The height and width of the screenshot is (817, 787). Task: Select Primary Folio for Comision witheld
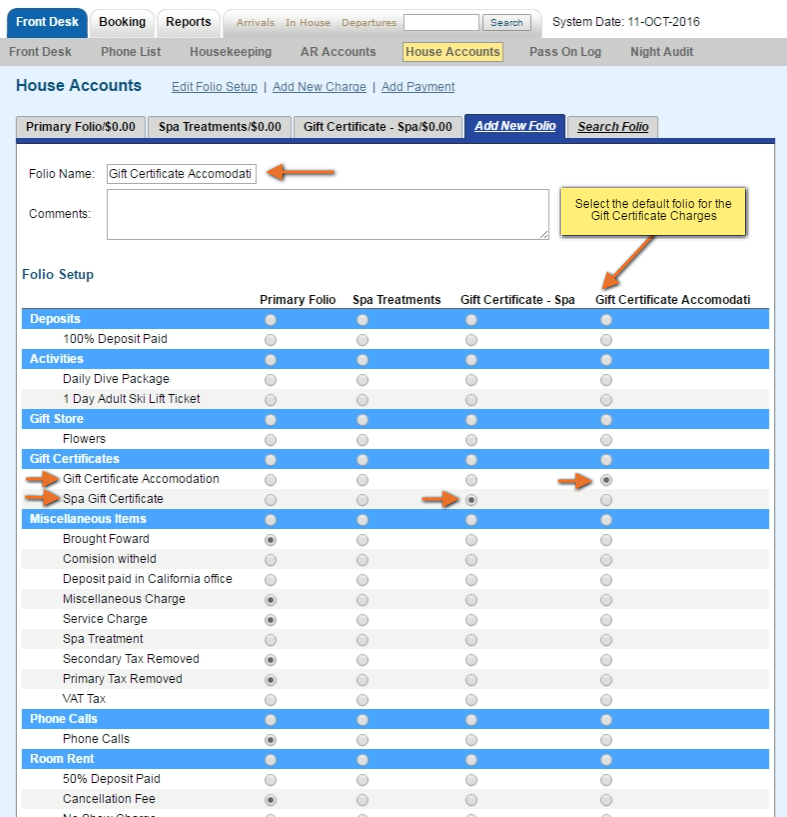point(270,560)
